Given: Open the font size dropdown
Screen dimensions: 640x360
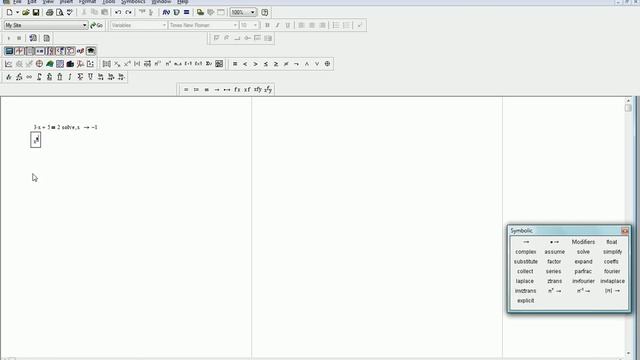Looking at the screenshot, I should click(256, 25).
